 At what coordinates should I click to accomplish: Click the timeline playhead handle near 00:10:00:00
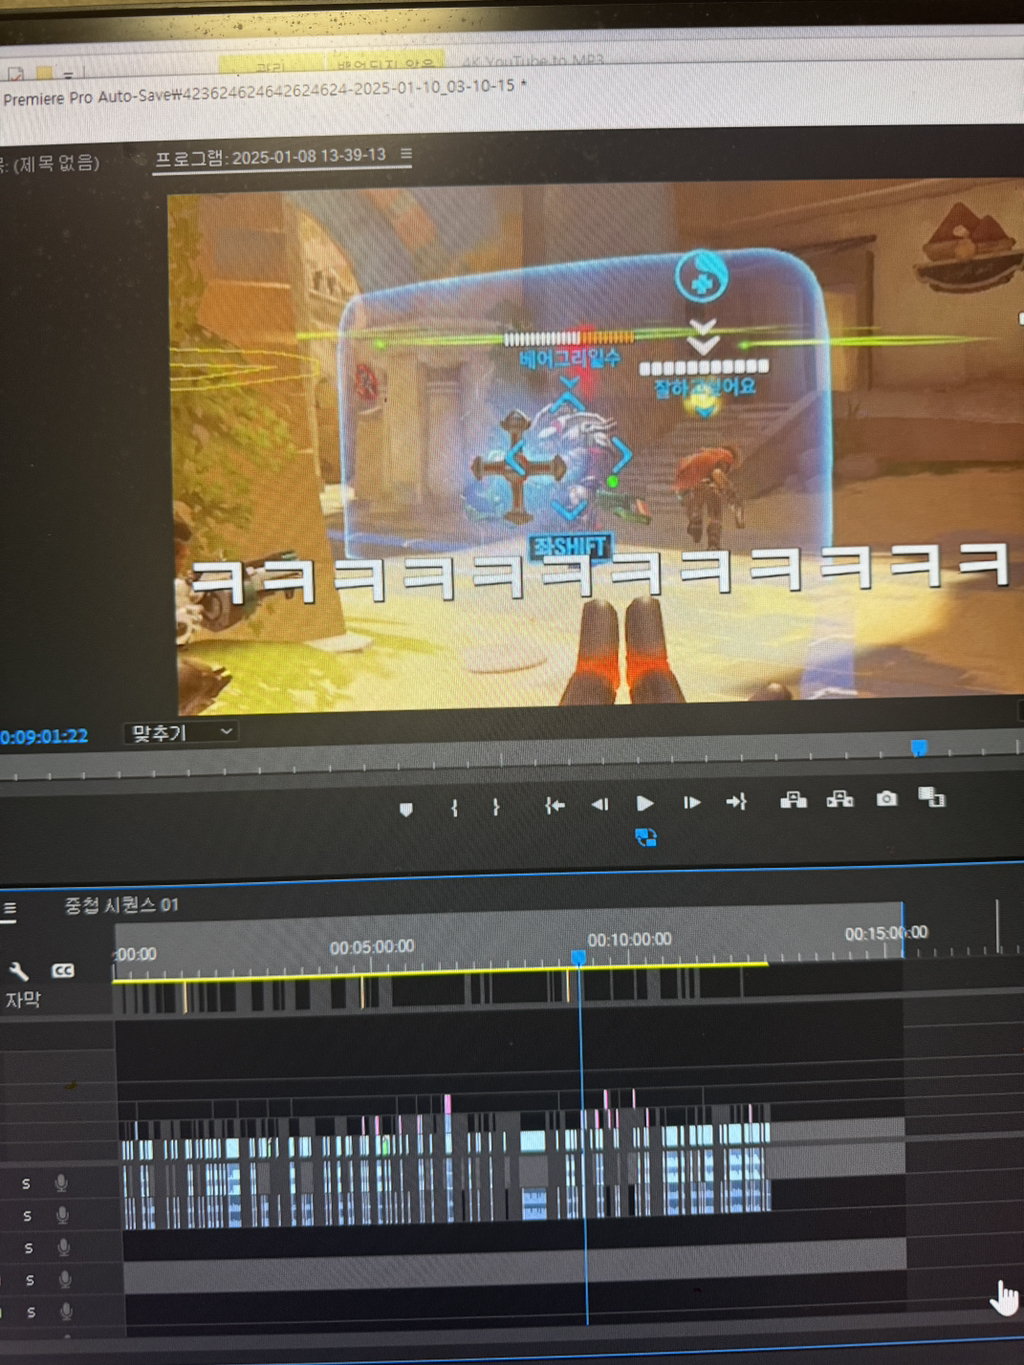point(578,957)
